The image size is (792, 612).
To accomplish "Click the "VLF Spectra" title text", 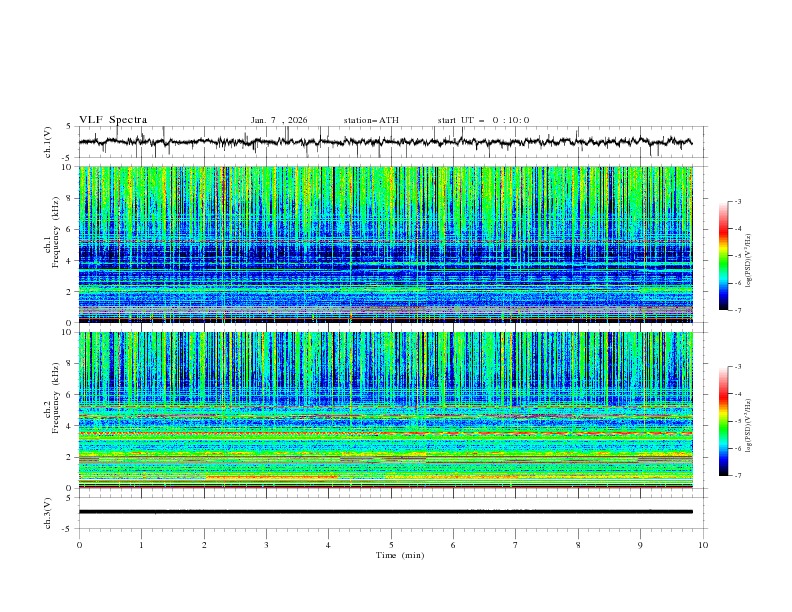I will [113, 120].
